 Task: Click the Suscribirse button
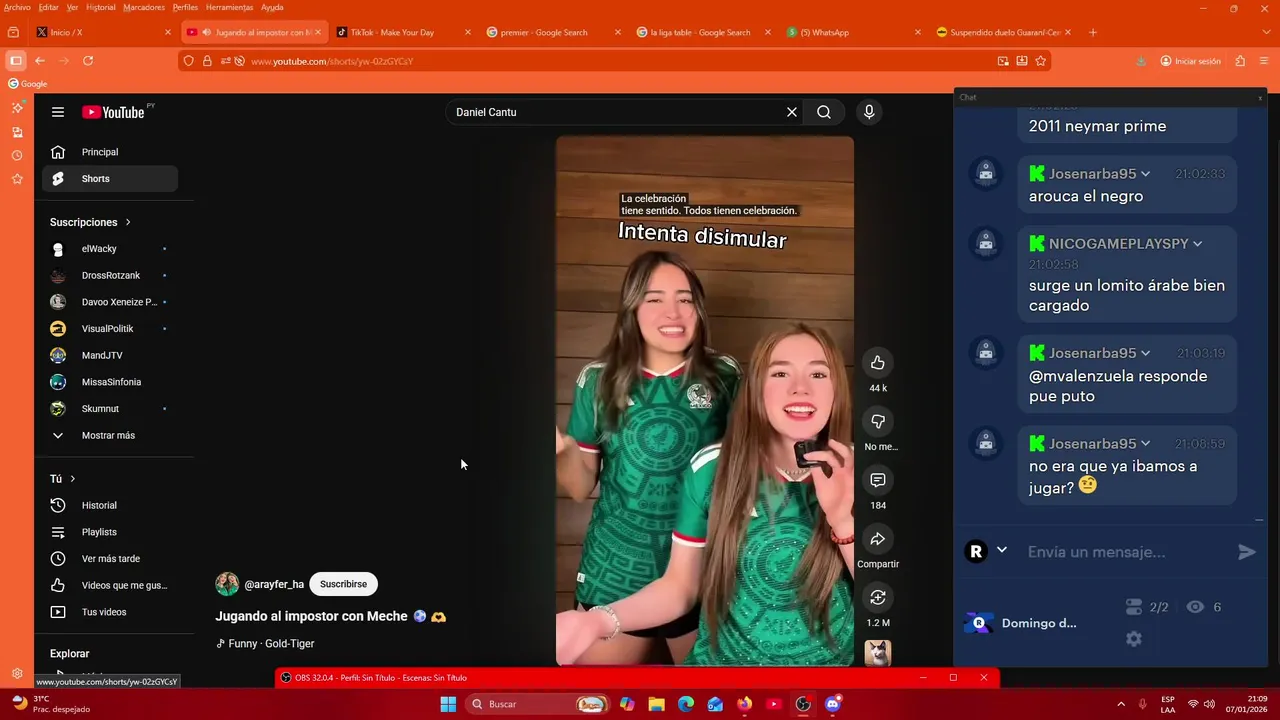[x=343, y=584]
